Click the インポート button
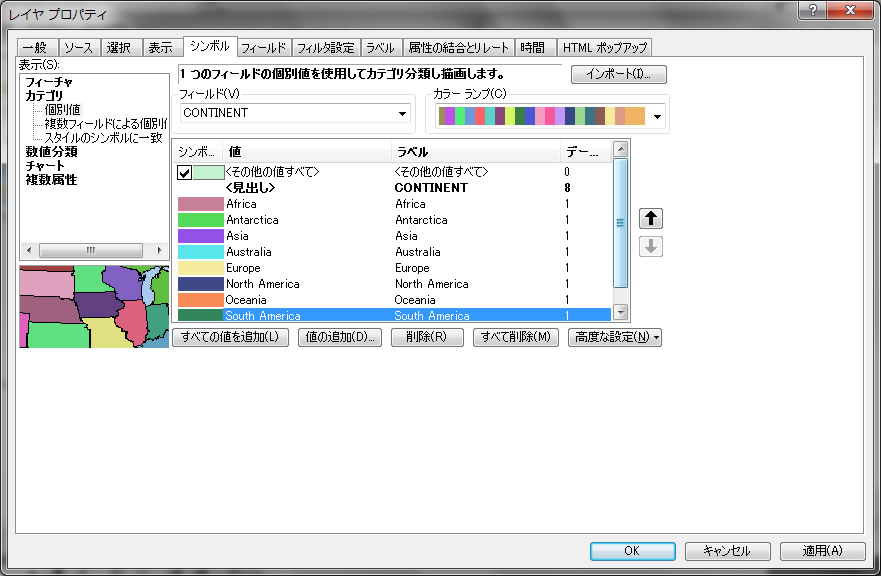Image resolution: width=881 pixels, height=576 pixels. (618, 75)
